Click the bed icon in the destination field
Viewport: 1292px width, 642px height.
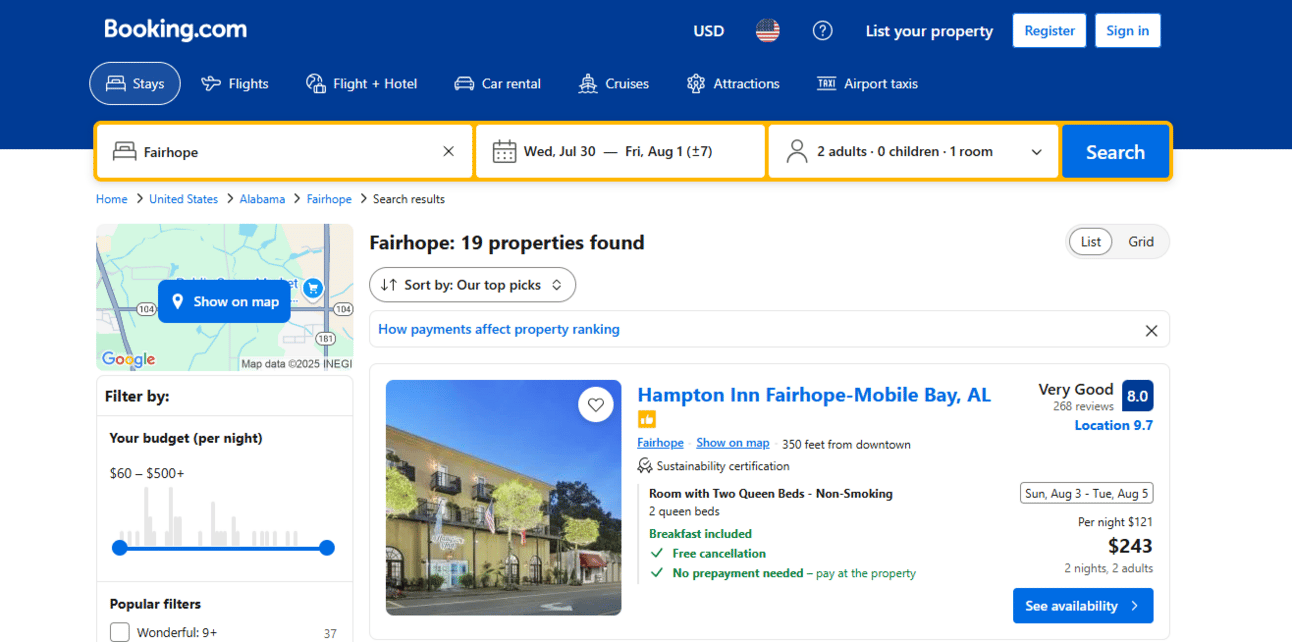[x=124, y=152]
